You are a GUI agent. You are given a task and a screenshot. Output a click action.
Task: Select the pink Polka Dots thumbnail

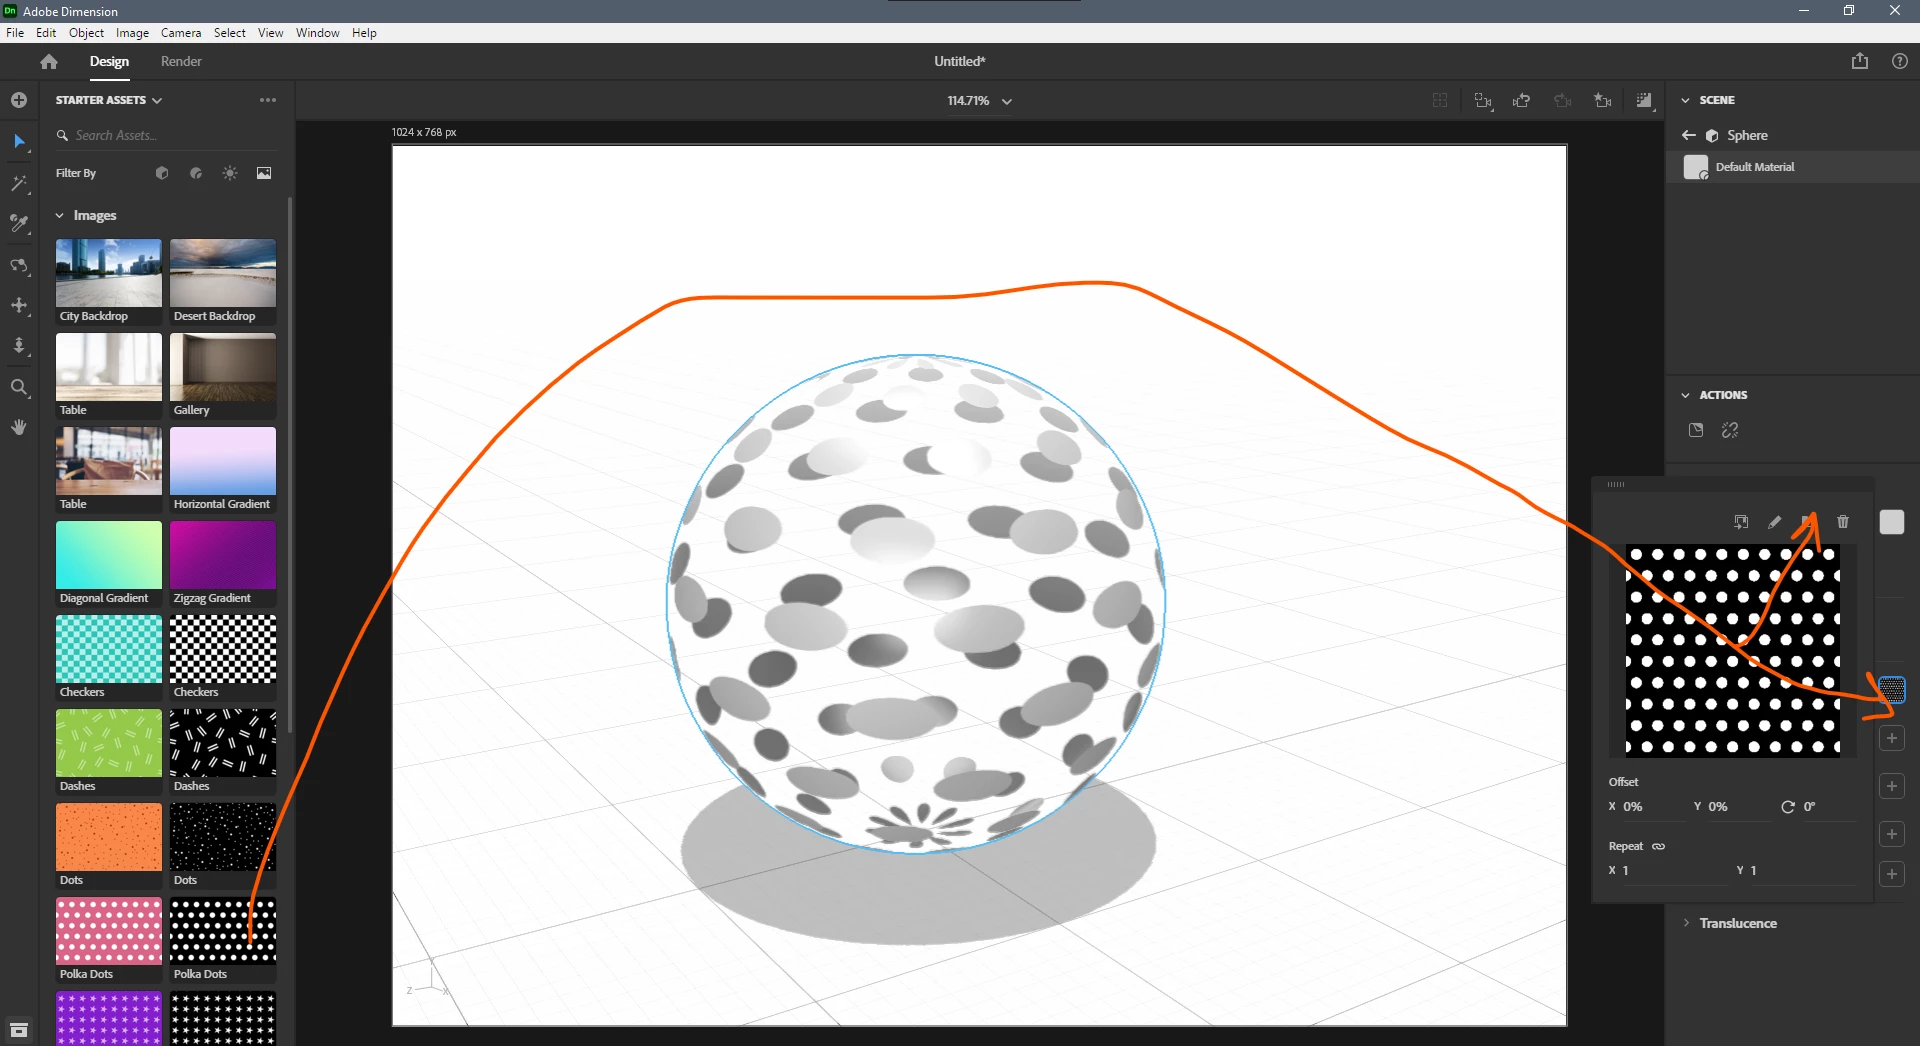point(108,931)
